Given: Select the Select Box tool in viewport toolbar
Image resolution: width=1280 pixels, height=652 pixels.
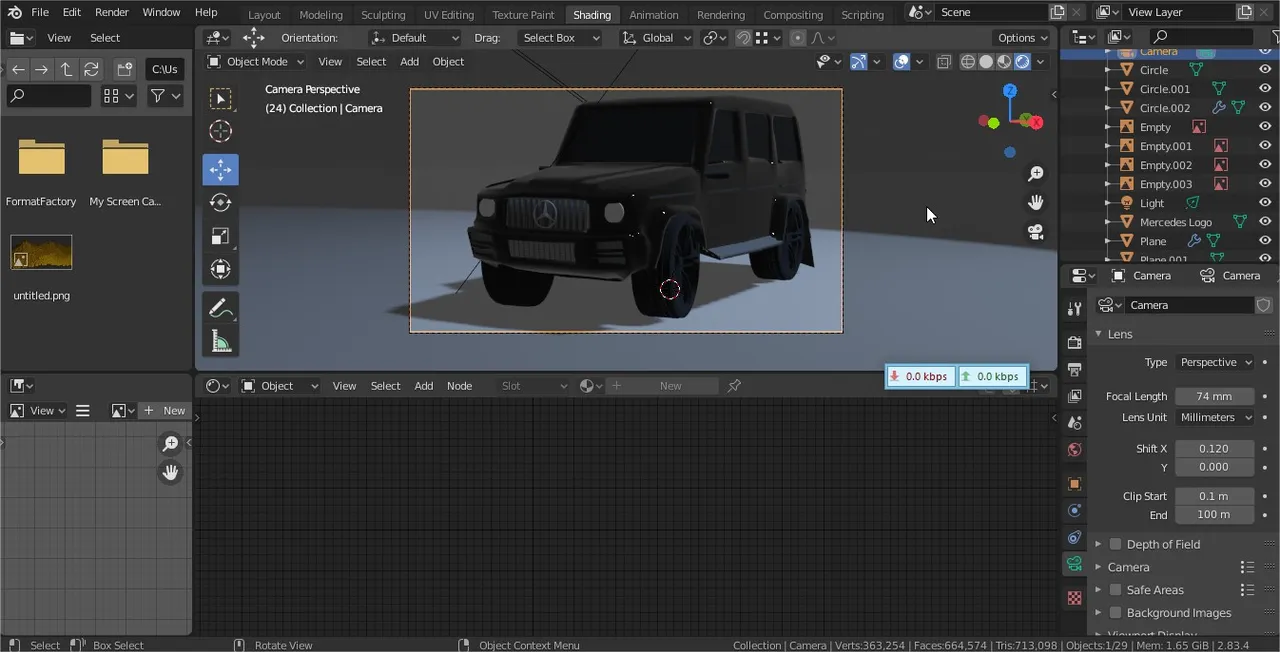Looking at the screenshot, I should [221, 98].
